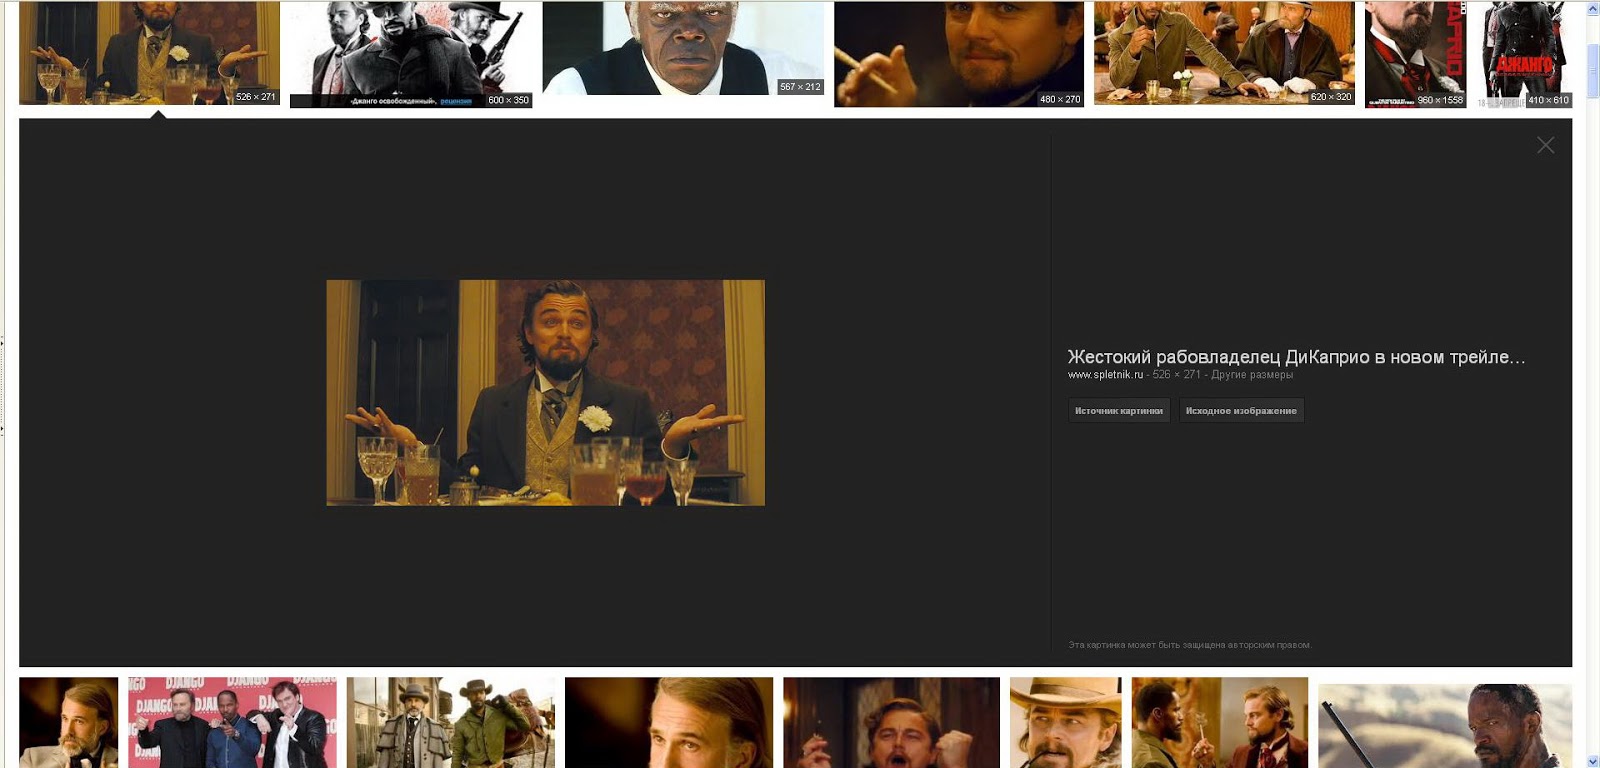Select the top thumbnail labeled 526 × 271
This screenshot has height=768, width=1600.
tap(149, 53)
